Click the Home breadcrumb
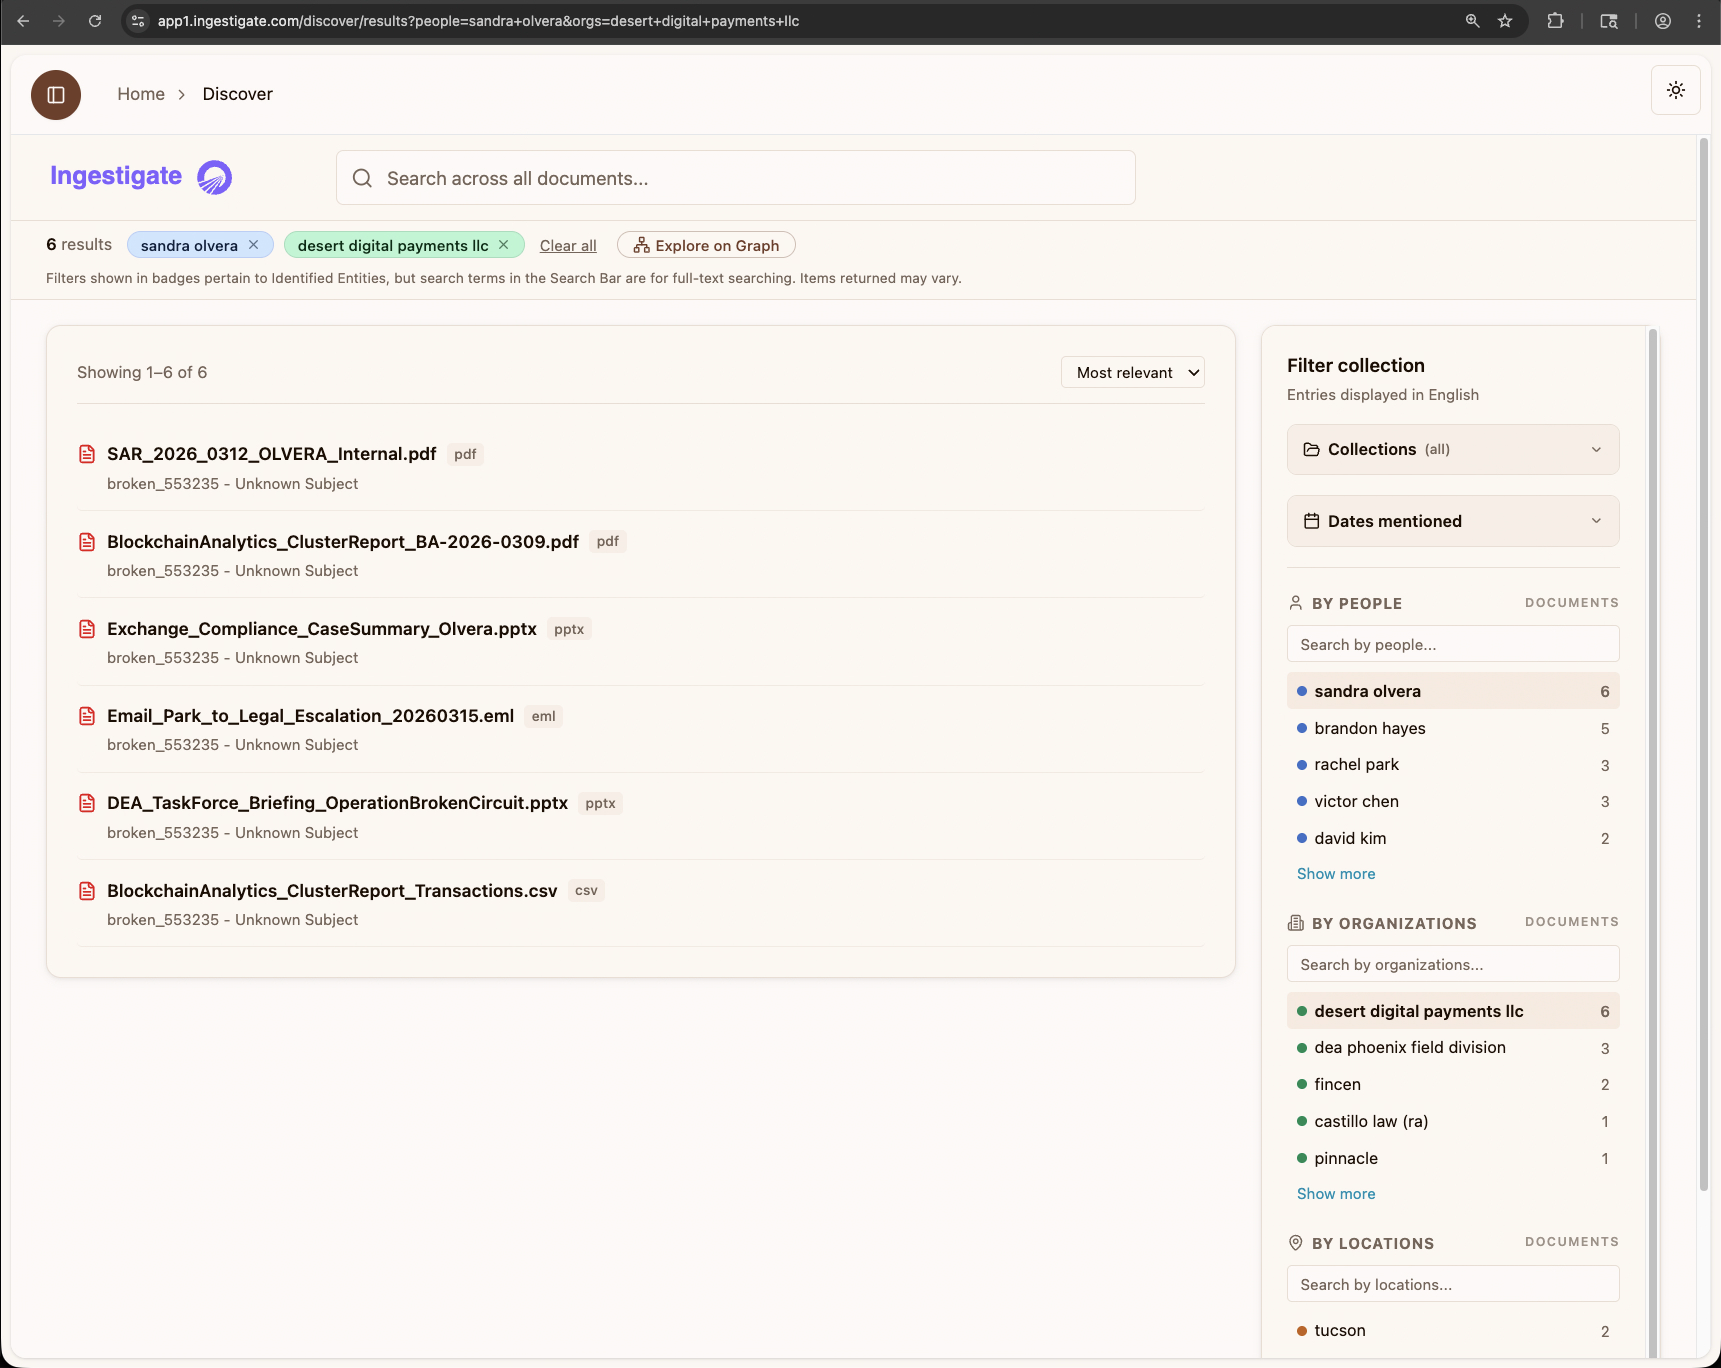Viewport: 1721px width, 1368px height. coord(141,94)
